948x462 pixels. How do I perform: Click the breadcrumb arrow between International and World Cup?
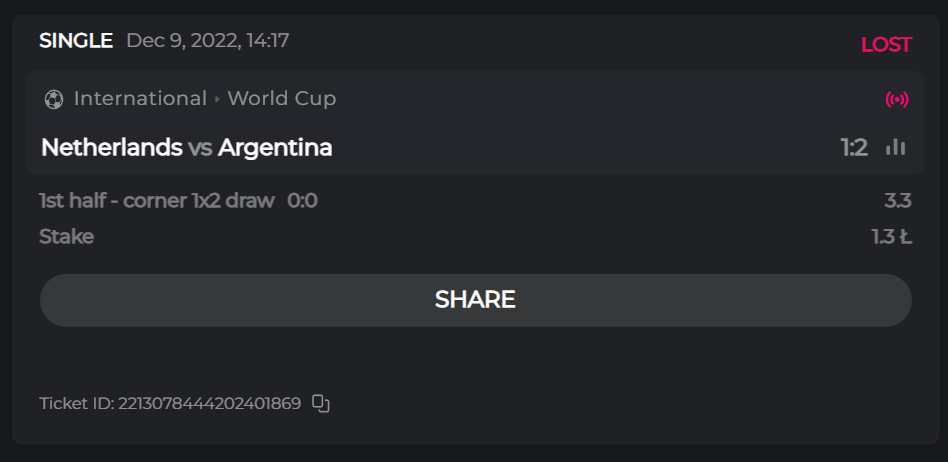[x=217, y=99]
